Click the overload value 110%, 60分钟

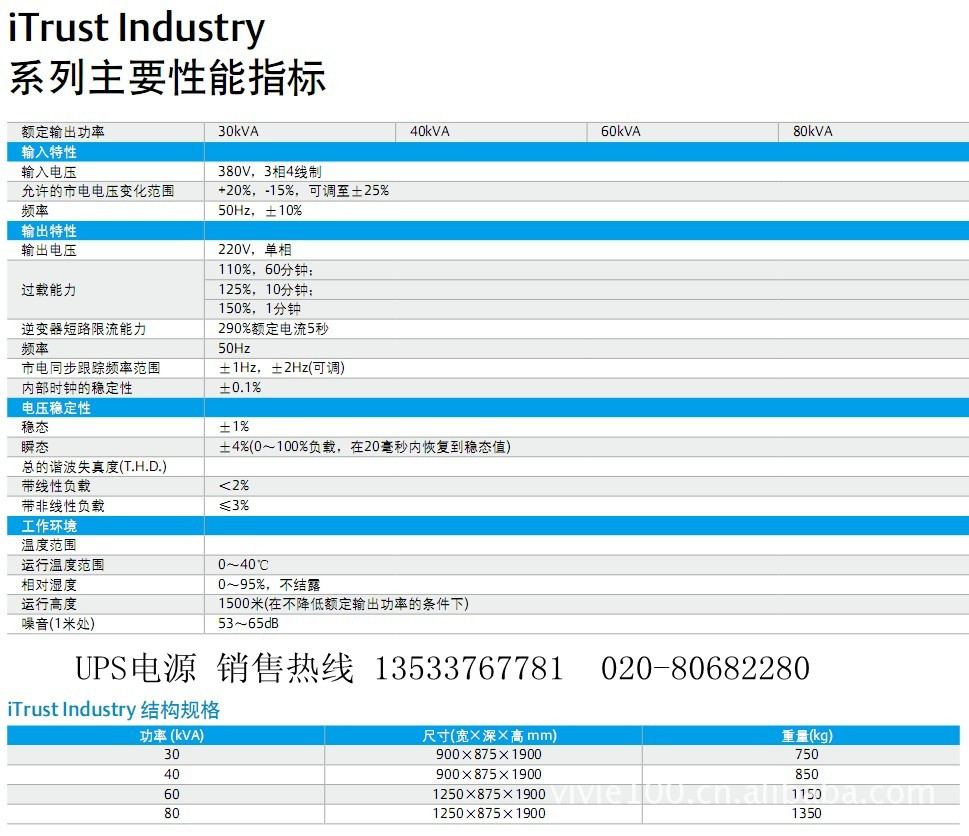pyautogui.click(x=266, y=269)
